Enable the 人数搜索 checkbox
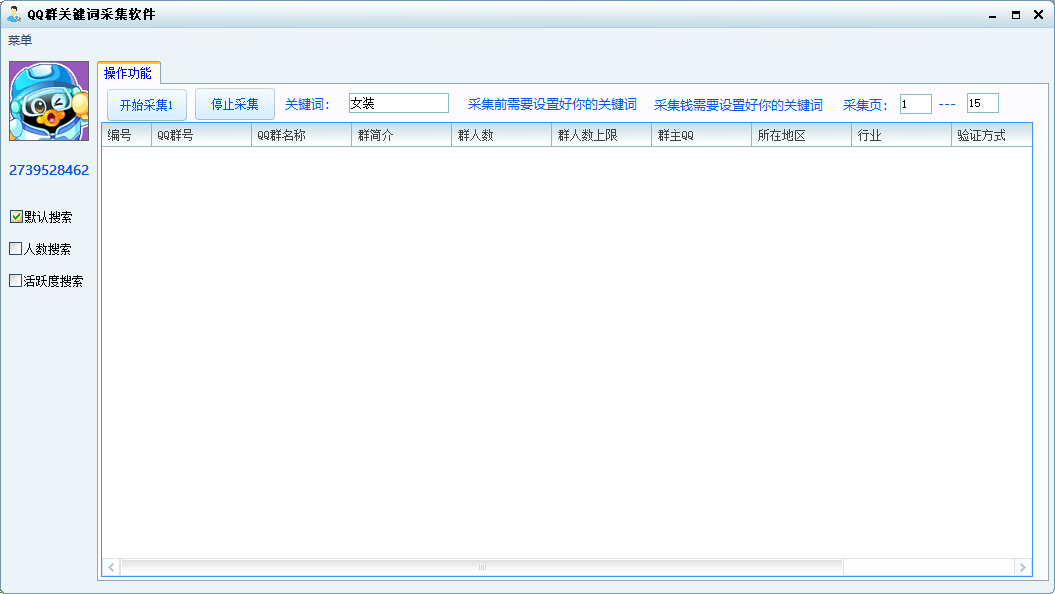1055x594 pixels. point(16,249)
